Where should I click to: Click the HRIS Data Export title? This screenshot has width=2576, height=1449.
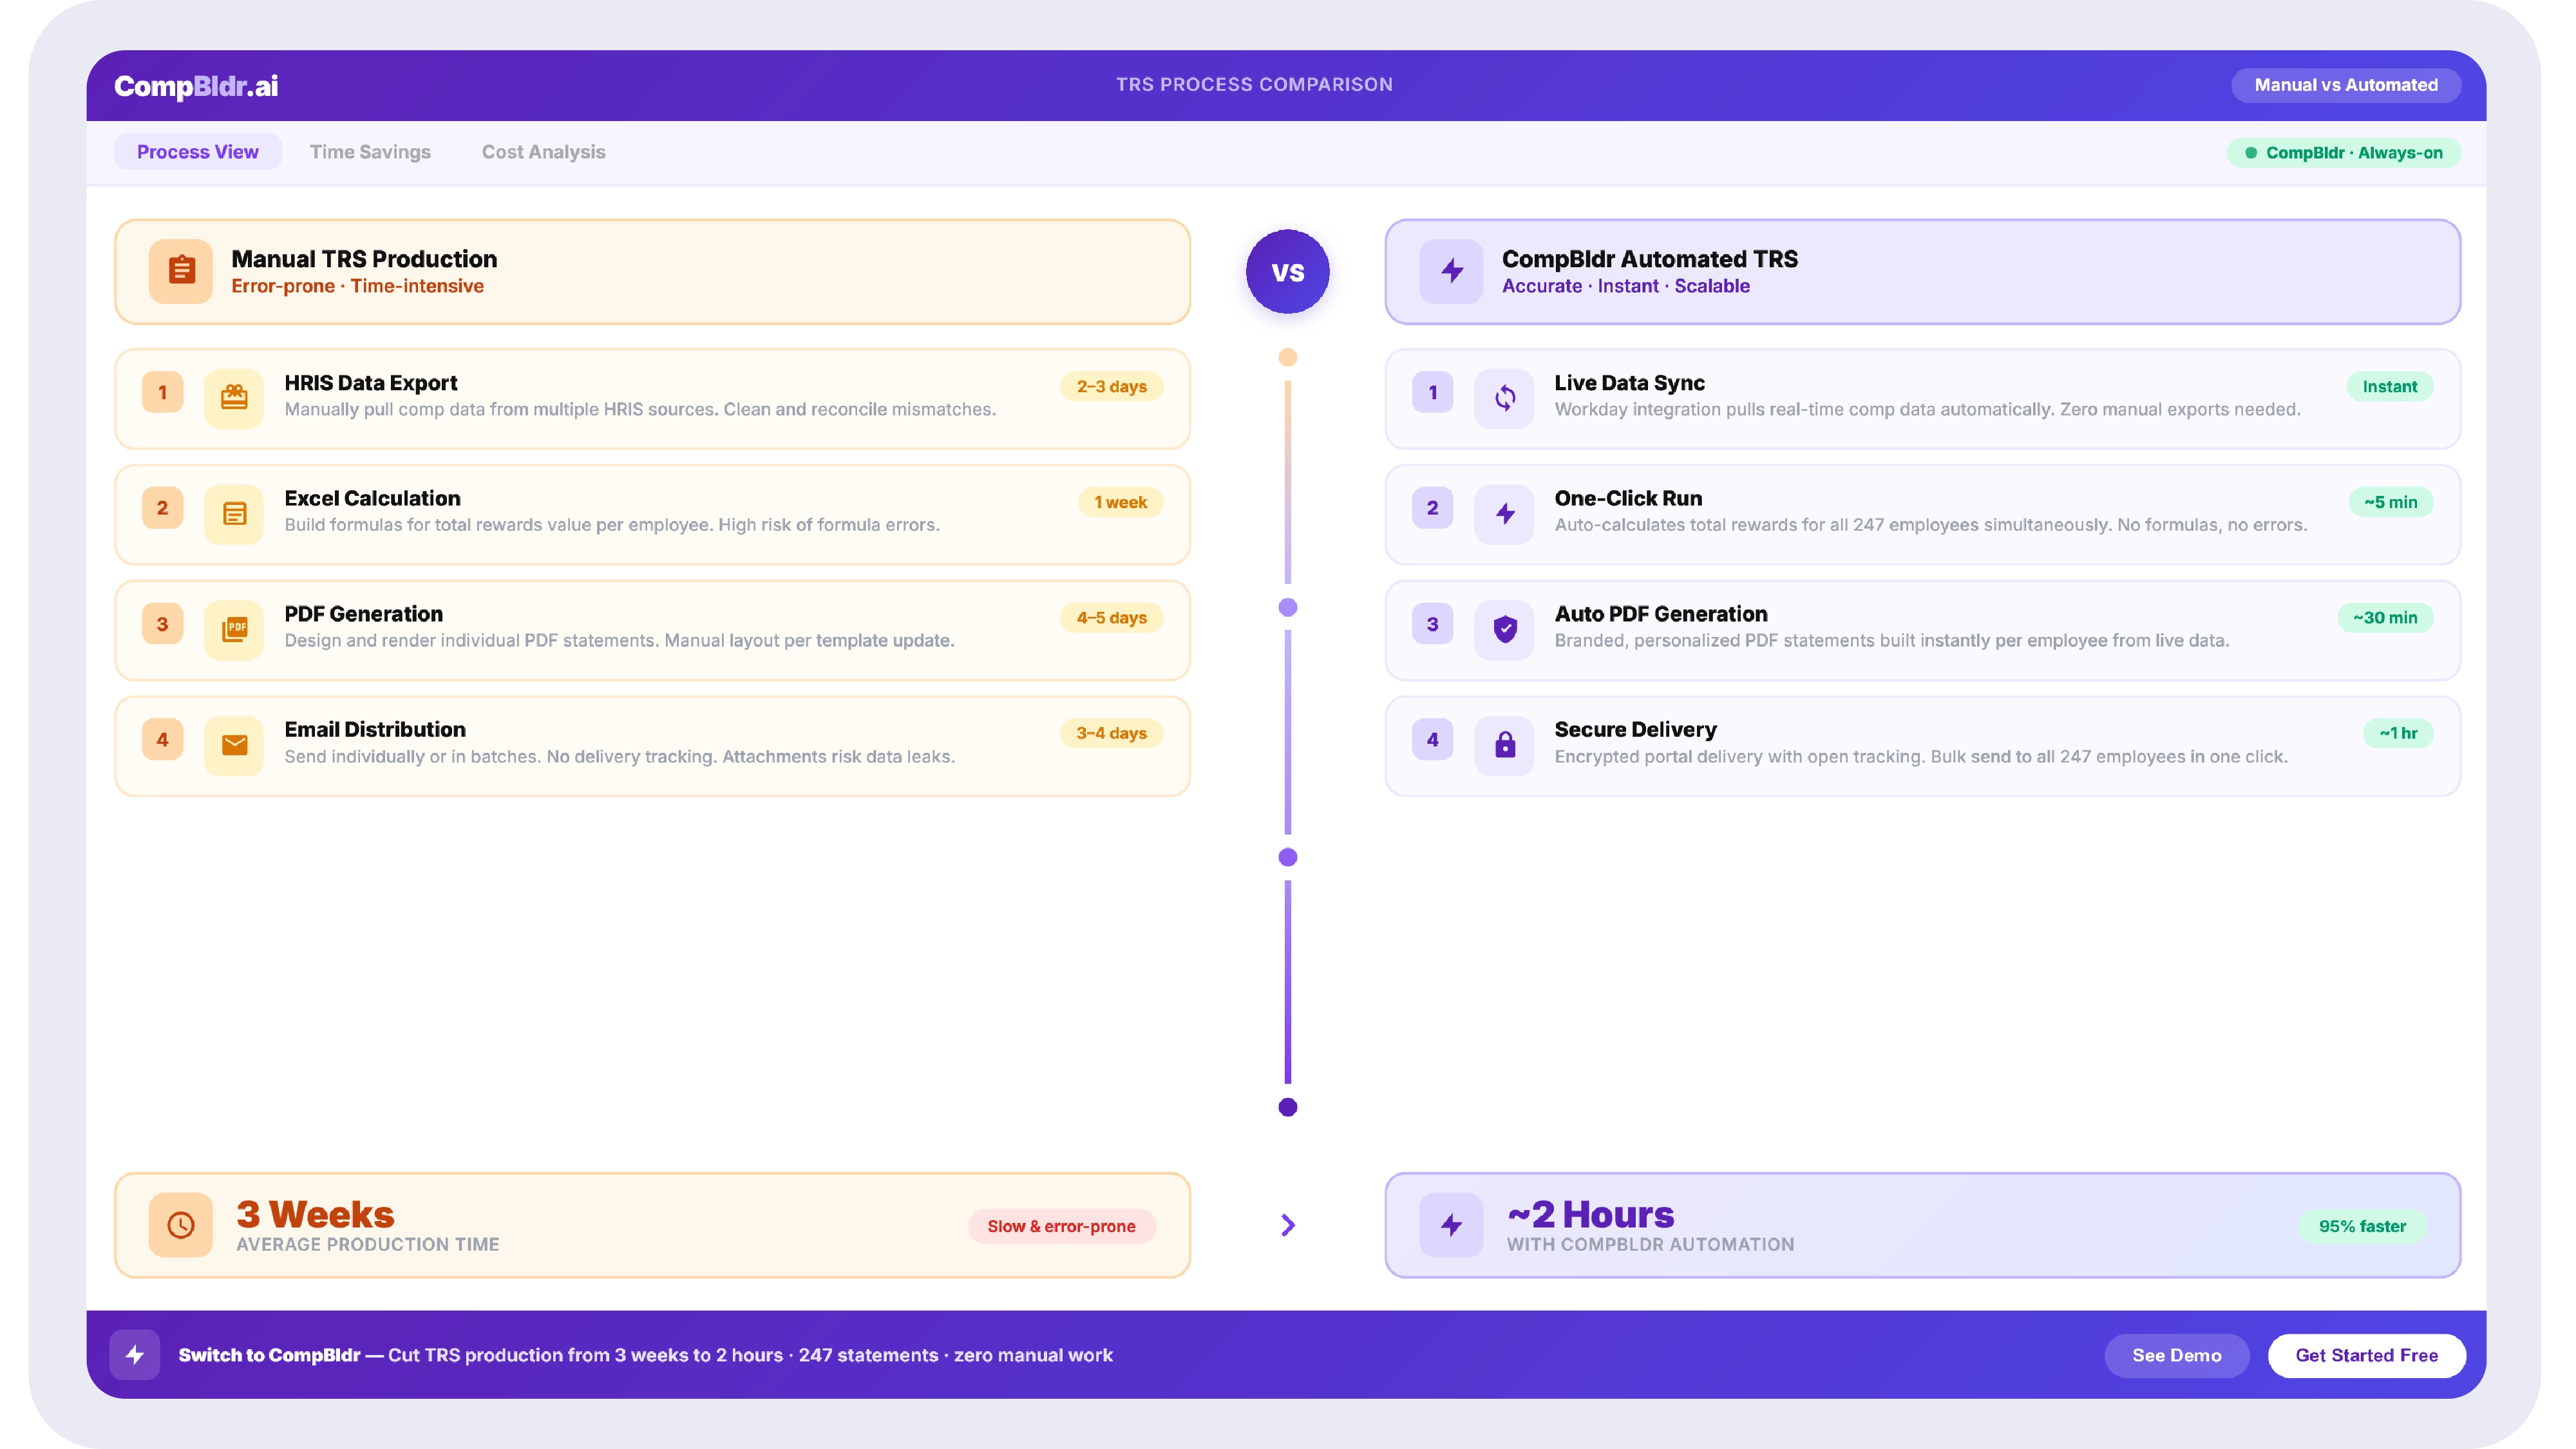coord(370,383)
